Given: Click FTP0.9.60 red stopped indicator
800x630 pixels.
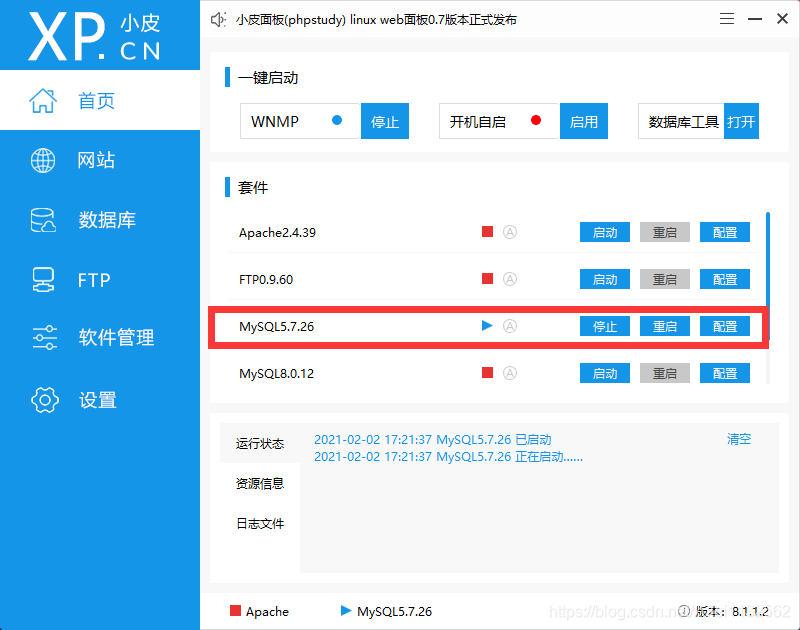Looking at the screenshot, I should [487, 279].
